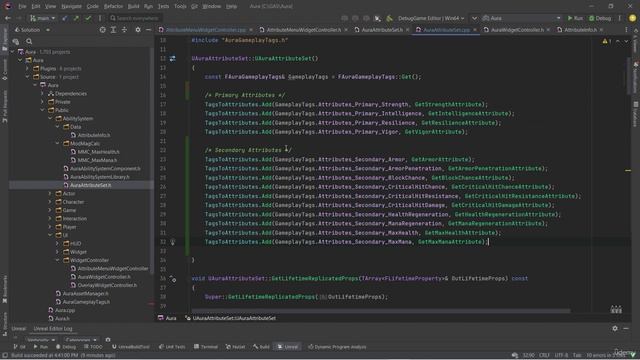Viewport: 640px width, 360px height.
Task: Open the Unit Tests tool window
Action: [172, 347]
